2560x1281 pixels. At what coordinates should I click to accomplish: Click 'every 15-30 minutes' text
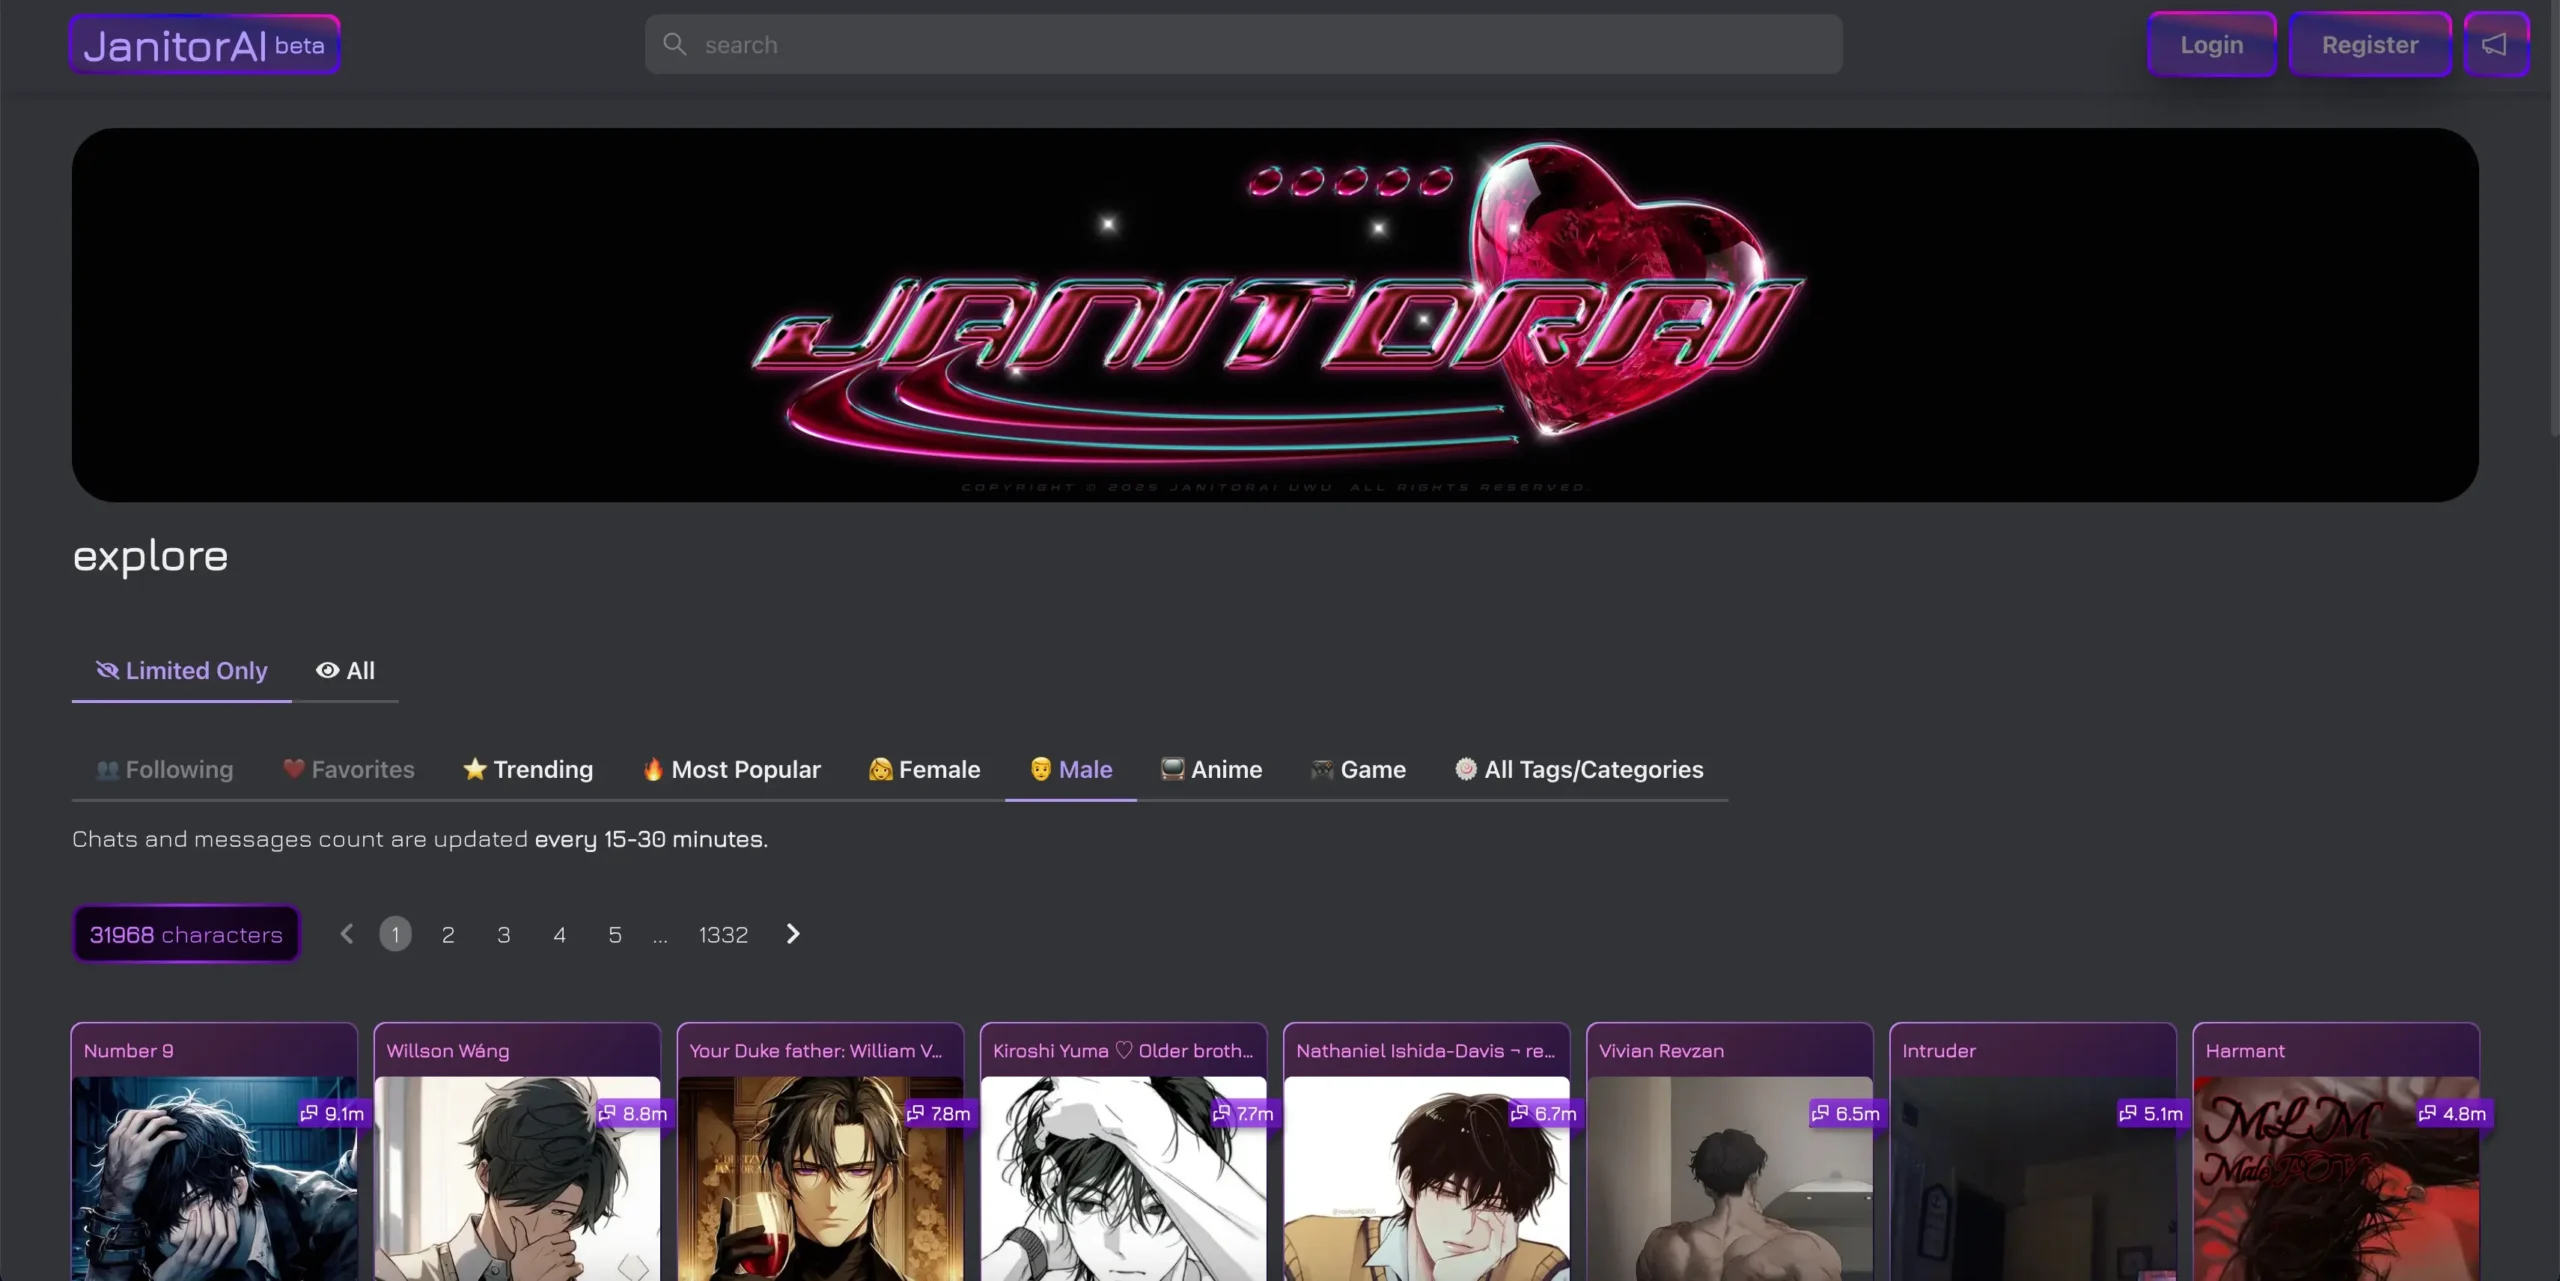(651, 839)
